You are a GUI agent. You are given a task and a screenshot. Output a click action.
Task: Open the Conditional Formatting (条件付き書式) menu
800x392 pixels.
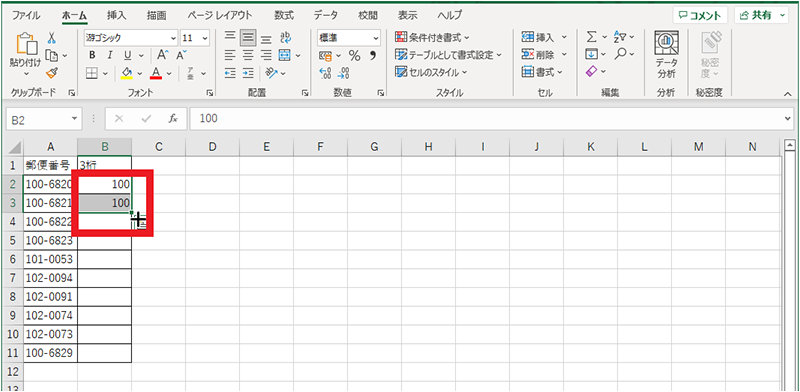(433, 37)
